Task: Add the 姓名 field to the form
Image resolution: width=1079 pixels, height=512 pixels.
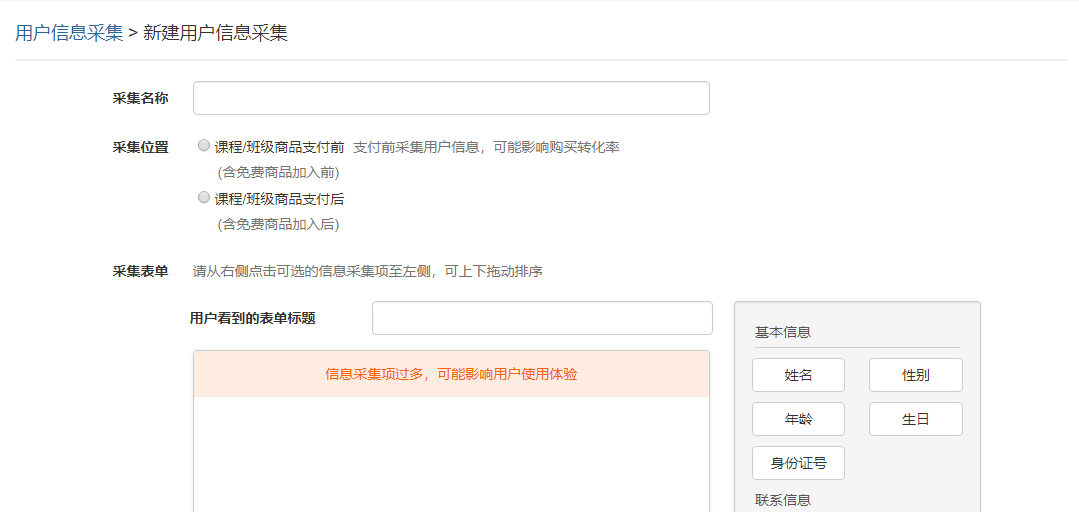Action: [x=798, y=375]
